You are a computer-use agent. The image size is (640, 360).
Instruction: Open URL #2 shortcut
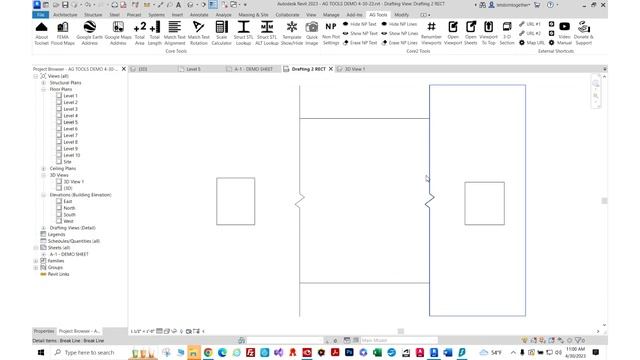click(x=530, y=33)
